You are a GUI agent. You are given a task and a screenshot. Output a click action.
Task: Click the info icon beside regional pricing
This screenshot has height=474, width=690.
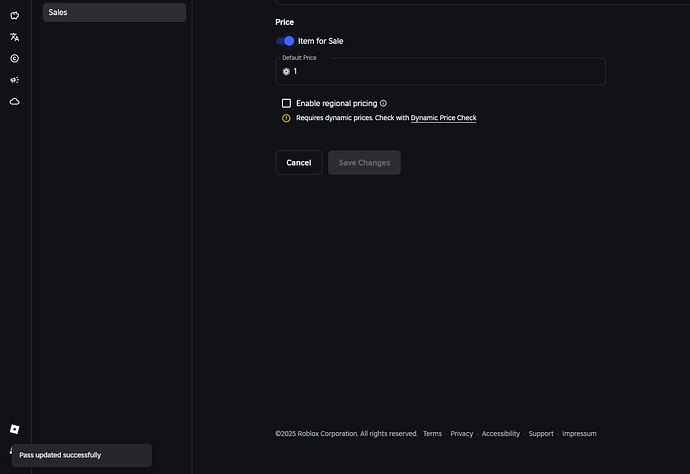[383, 103]
